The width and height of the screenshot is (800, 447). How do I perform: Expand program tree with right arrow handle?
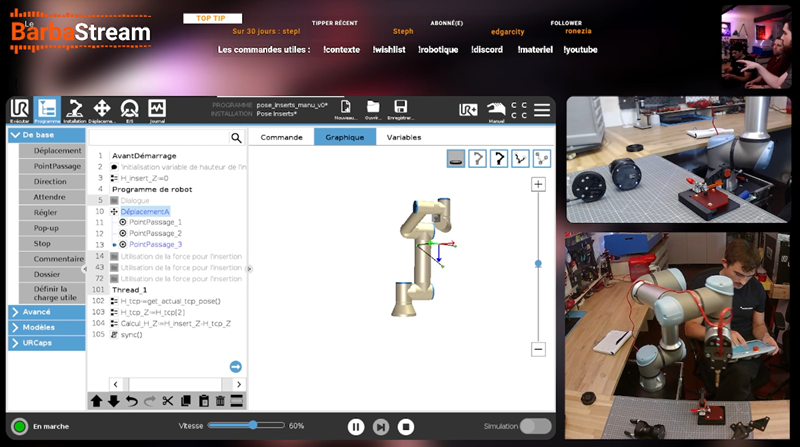point(249,268)
